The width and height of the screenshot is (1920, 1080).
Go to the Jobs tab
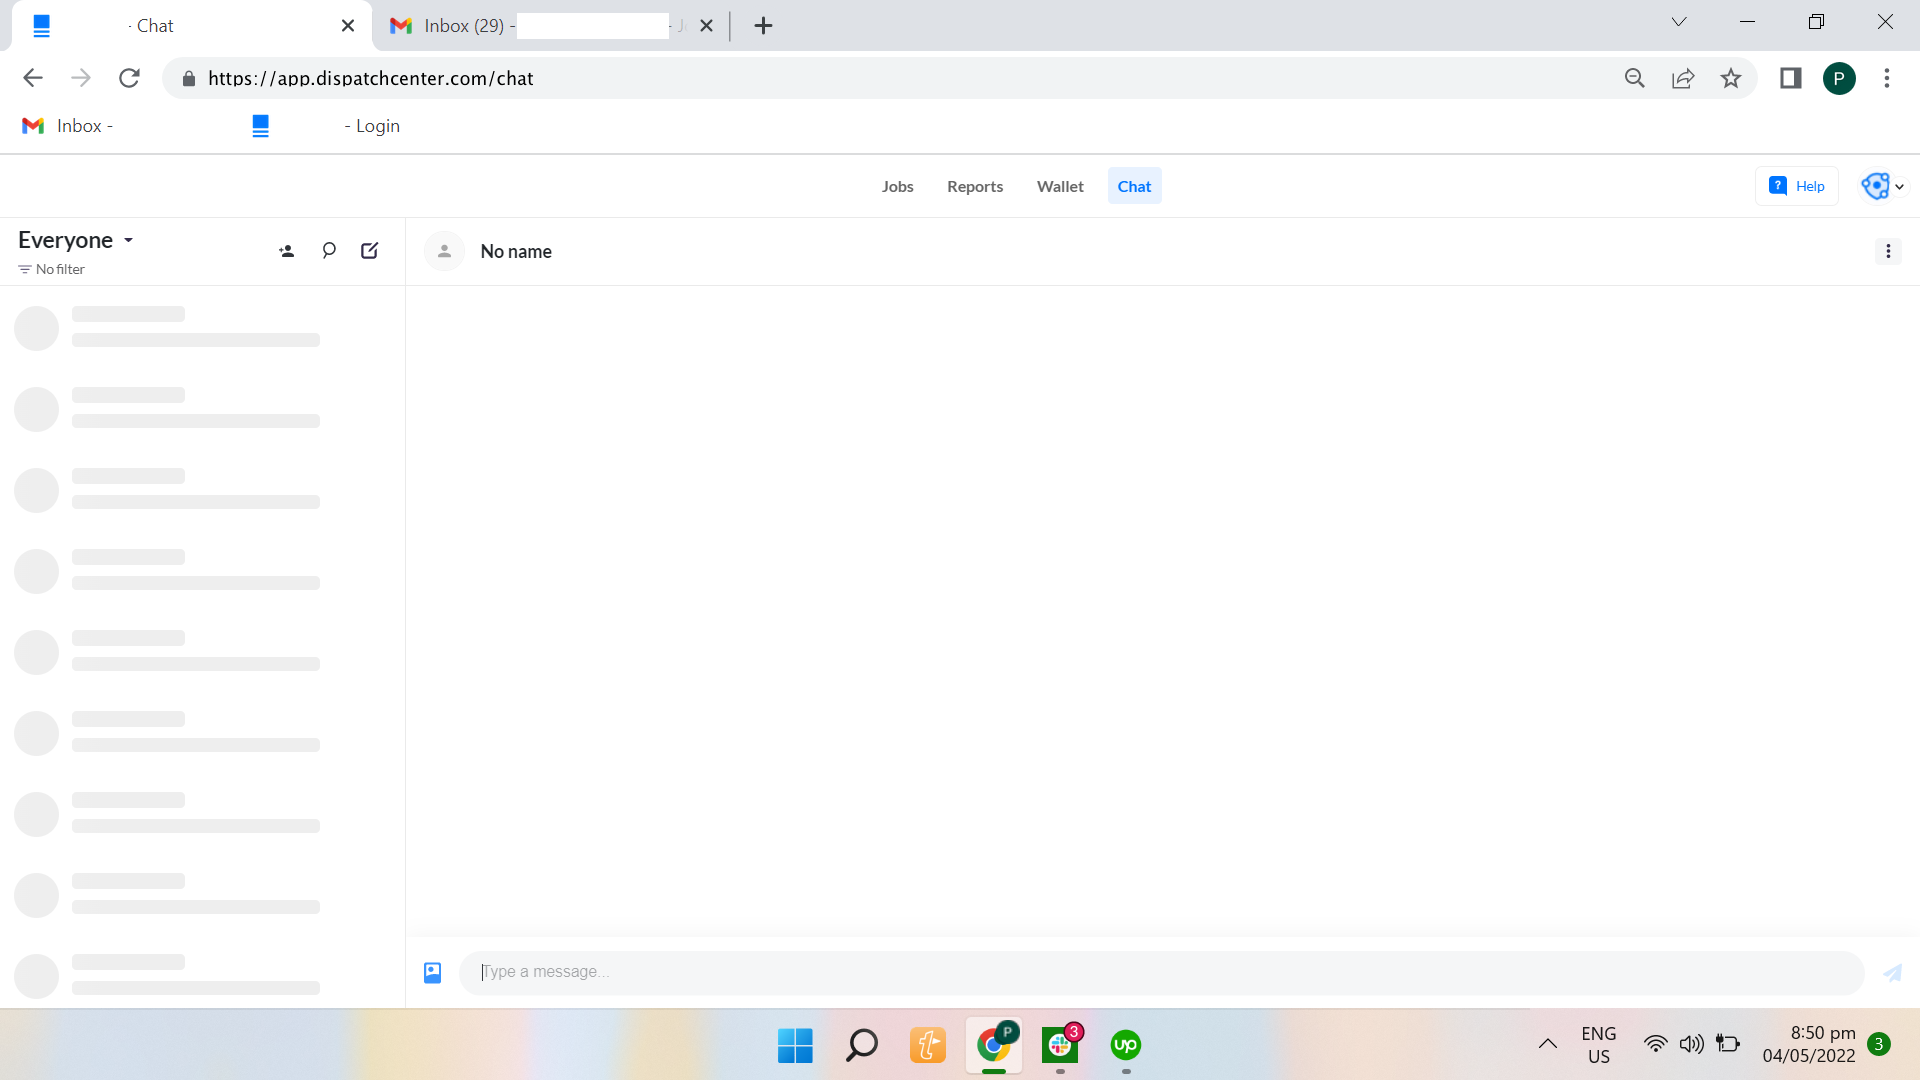[897, 186]
